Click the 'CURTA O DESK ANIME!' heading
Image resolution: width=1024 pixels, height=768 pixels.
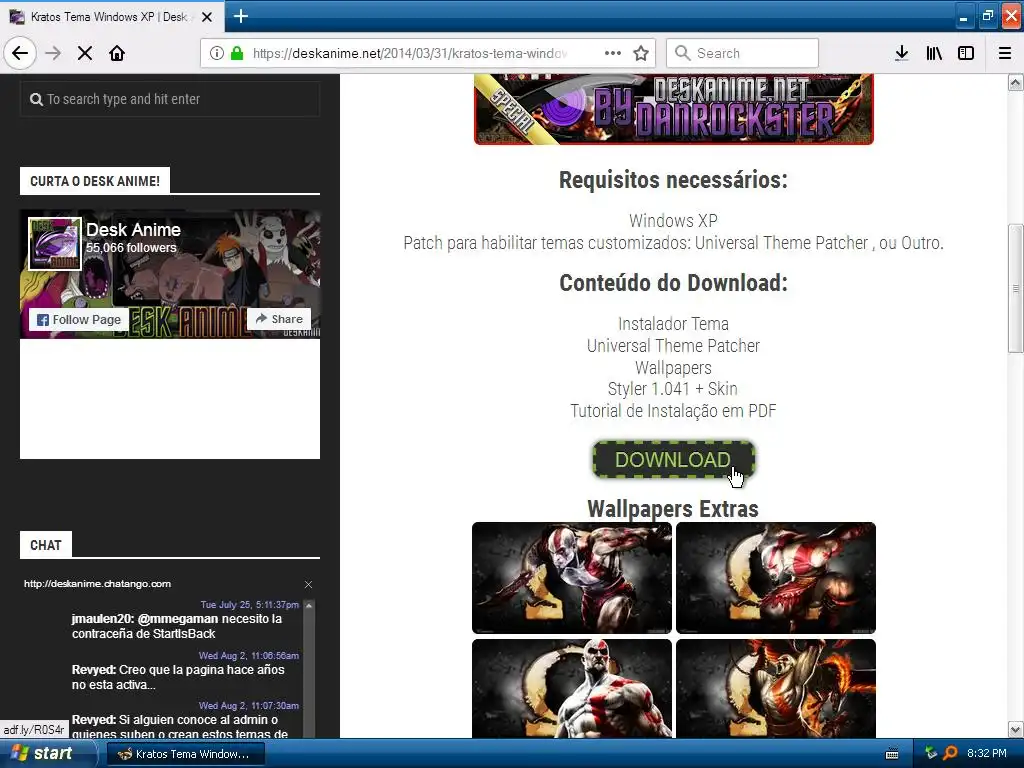click(x=95, y=181)
